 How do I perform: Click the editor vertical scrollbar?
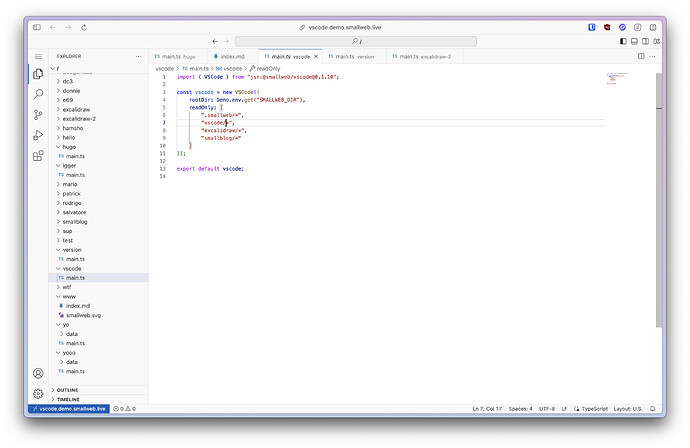tap(659, 200)
